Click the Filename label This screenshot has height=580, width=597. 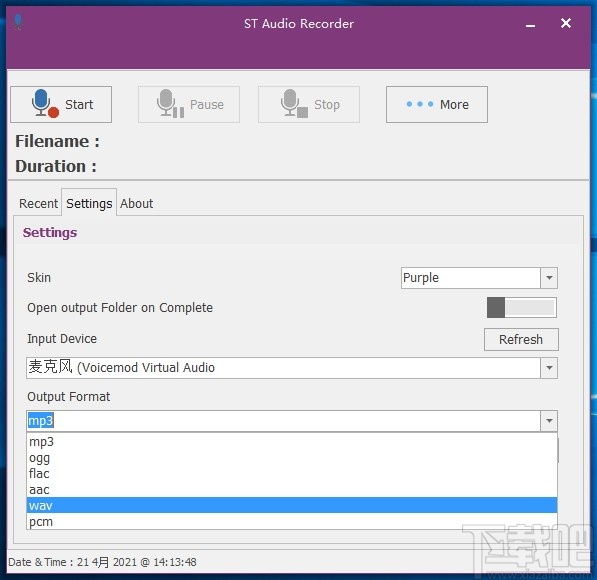click(57, 141)
